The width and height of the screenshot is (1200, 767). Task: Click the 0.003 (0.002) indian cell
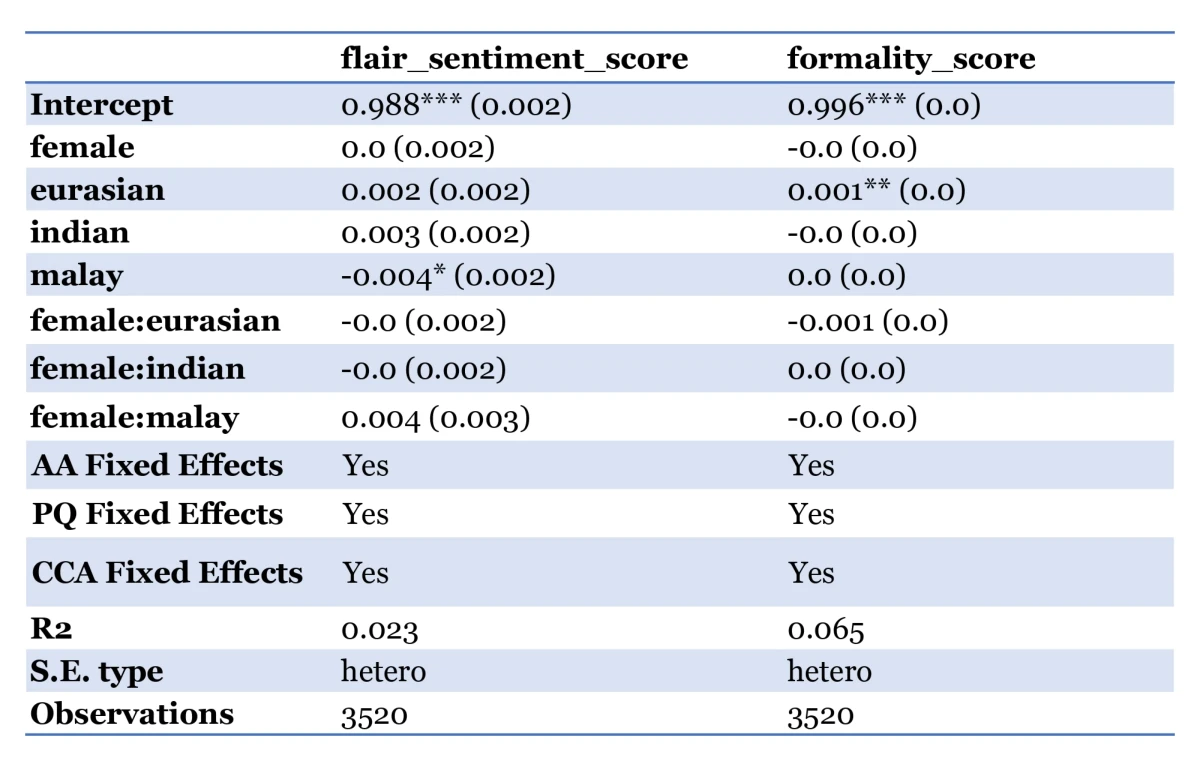[435, 233]
